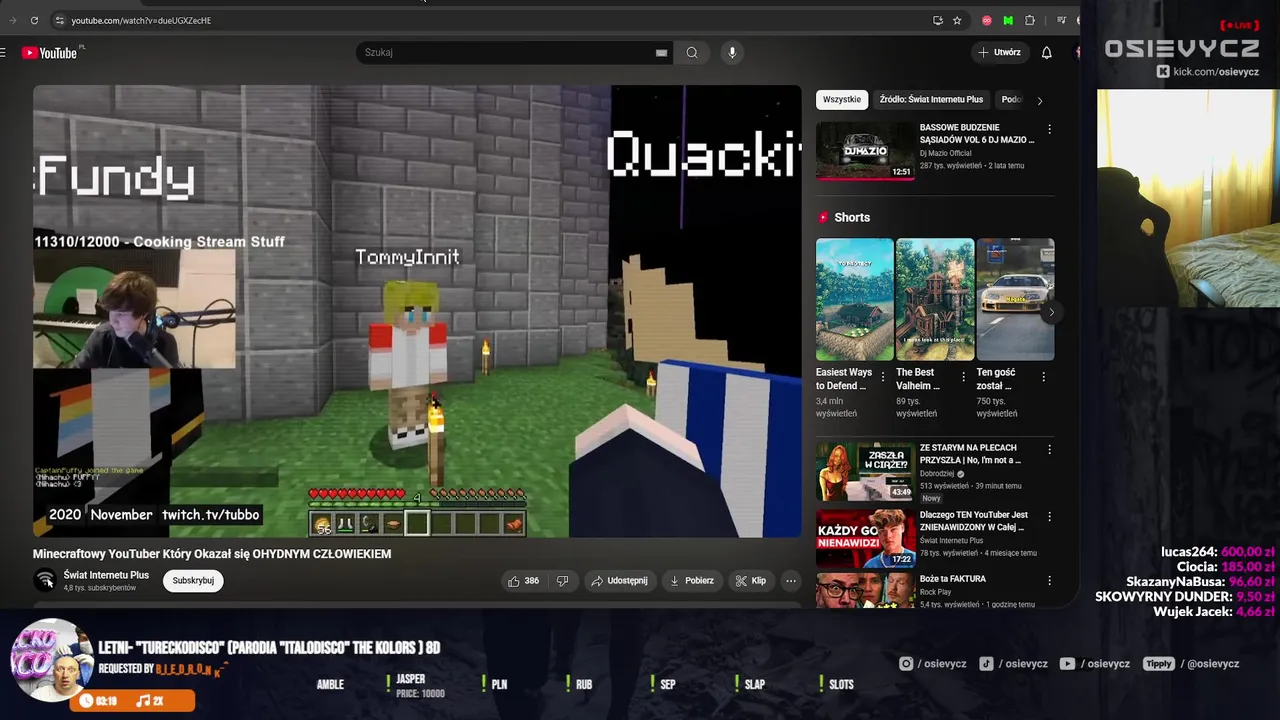Click the Dj Mazio Official channel name
The image size is (1280, 720).
click(946, 153)
